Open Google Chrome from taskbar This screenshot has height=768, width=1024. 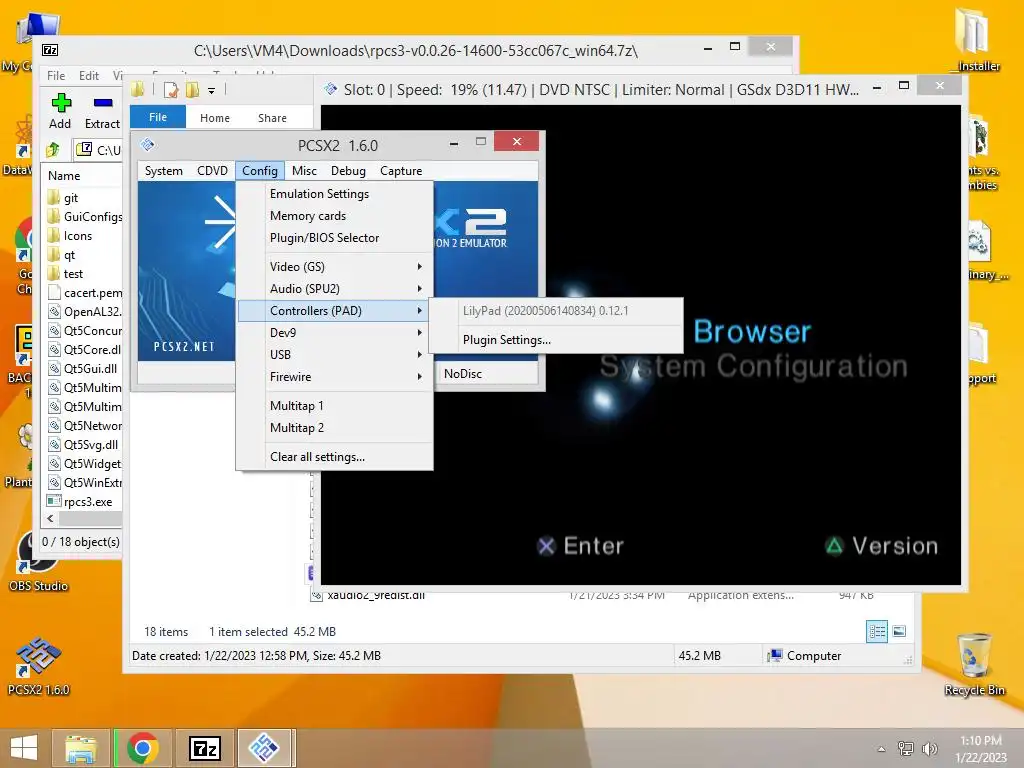pyautogui.click(x=143, y=748)
